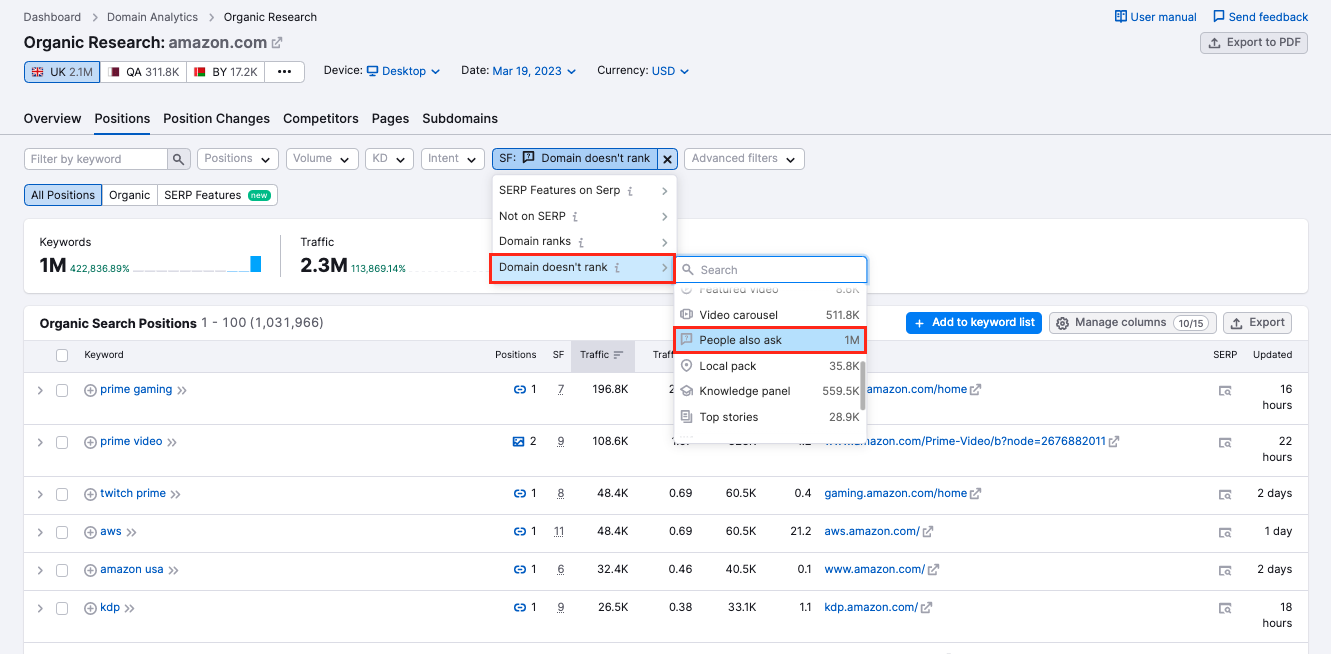Viewport: 1331px width, 654px height.
Task: Click info icon beside Domain ranks
Action: coord(581,242)
